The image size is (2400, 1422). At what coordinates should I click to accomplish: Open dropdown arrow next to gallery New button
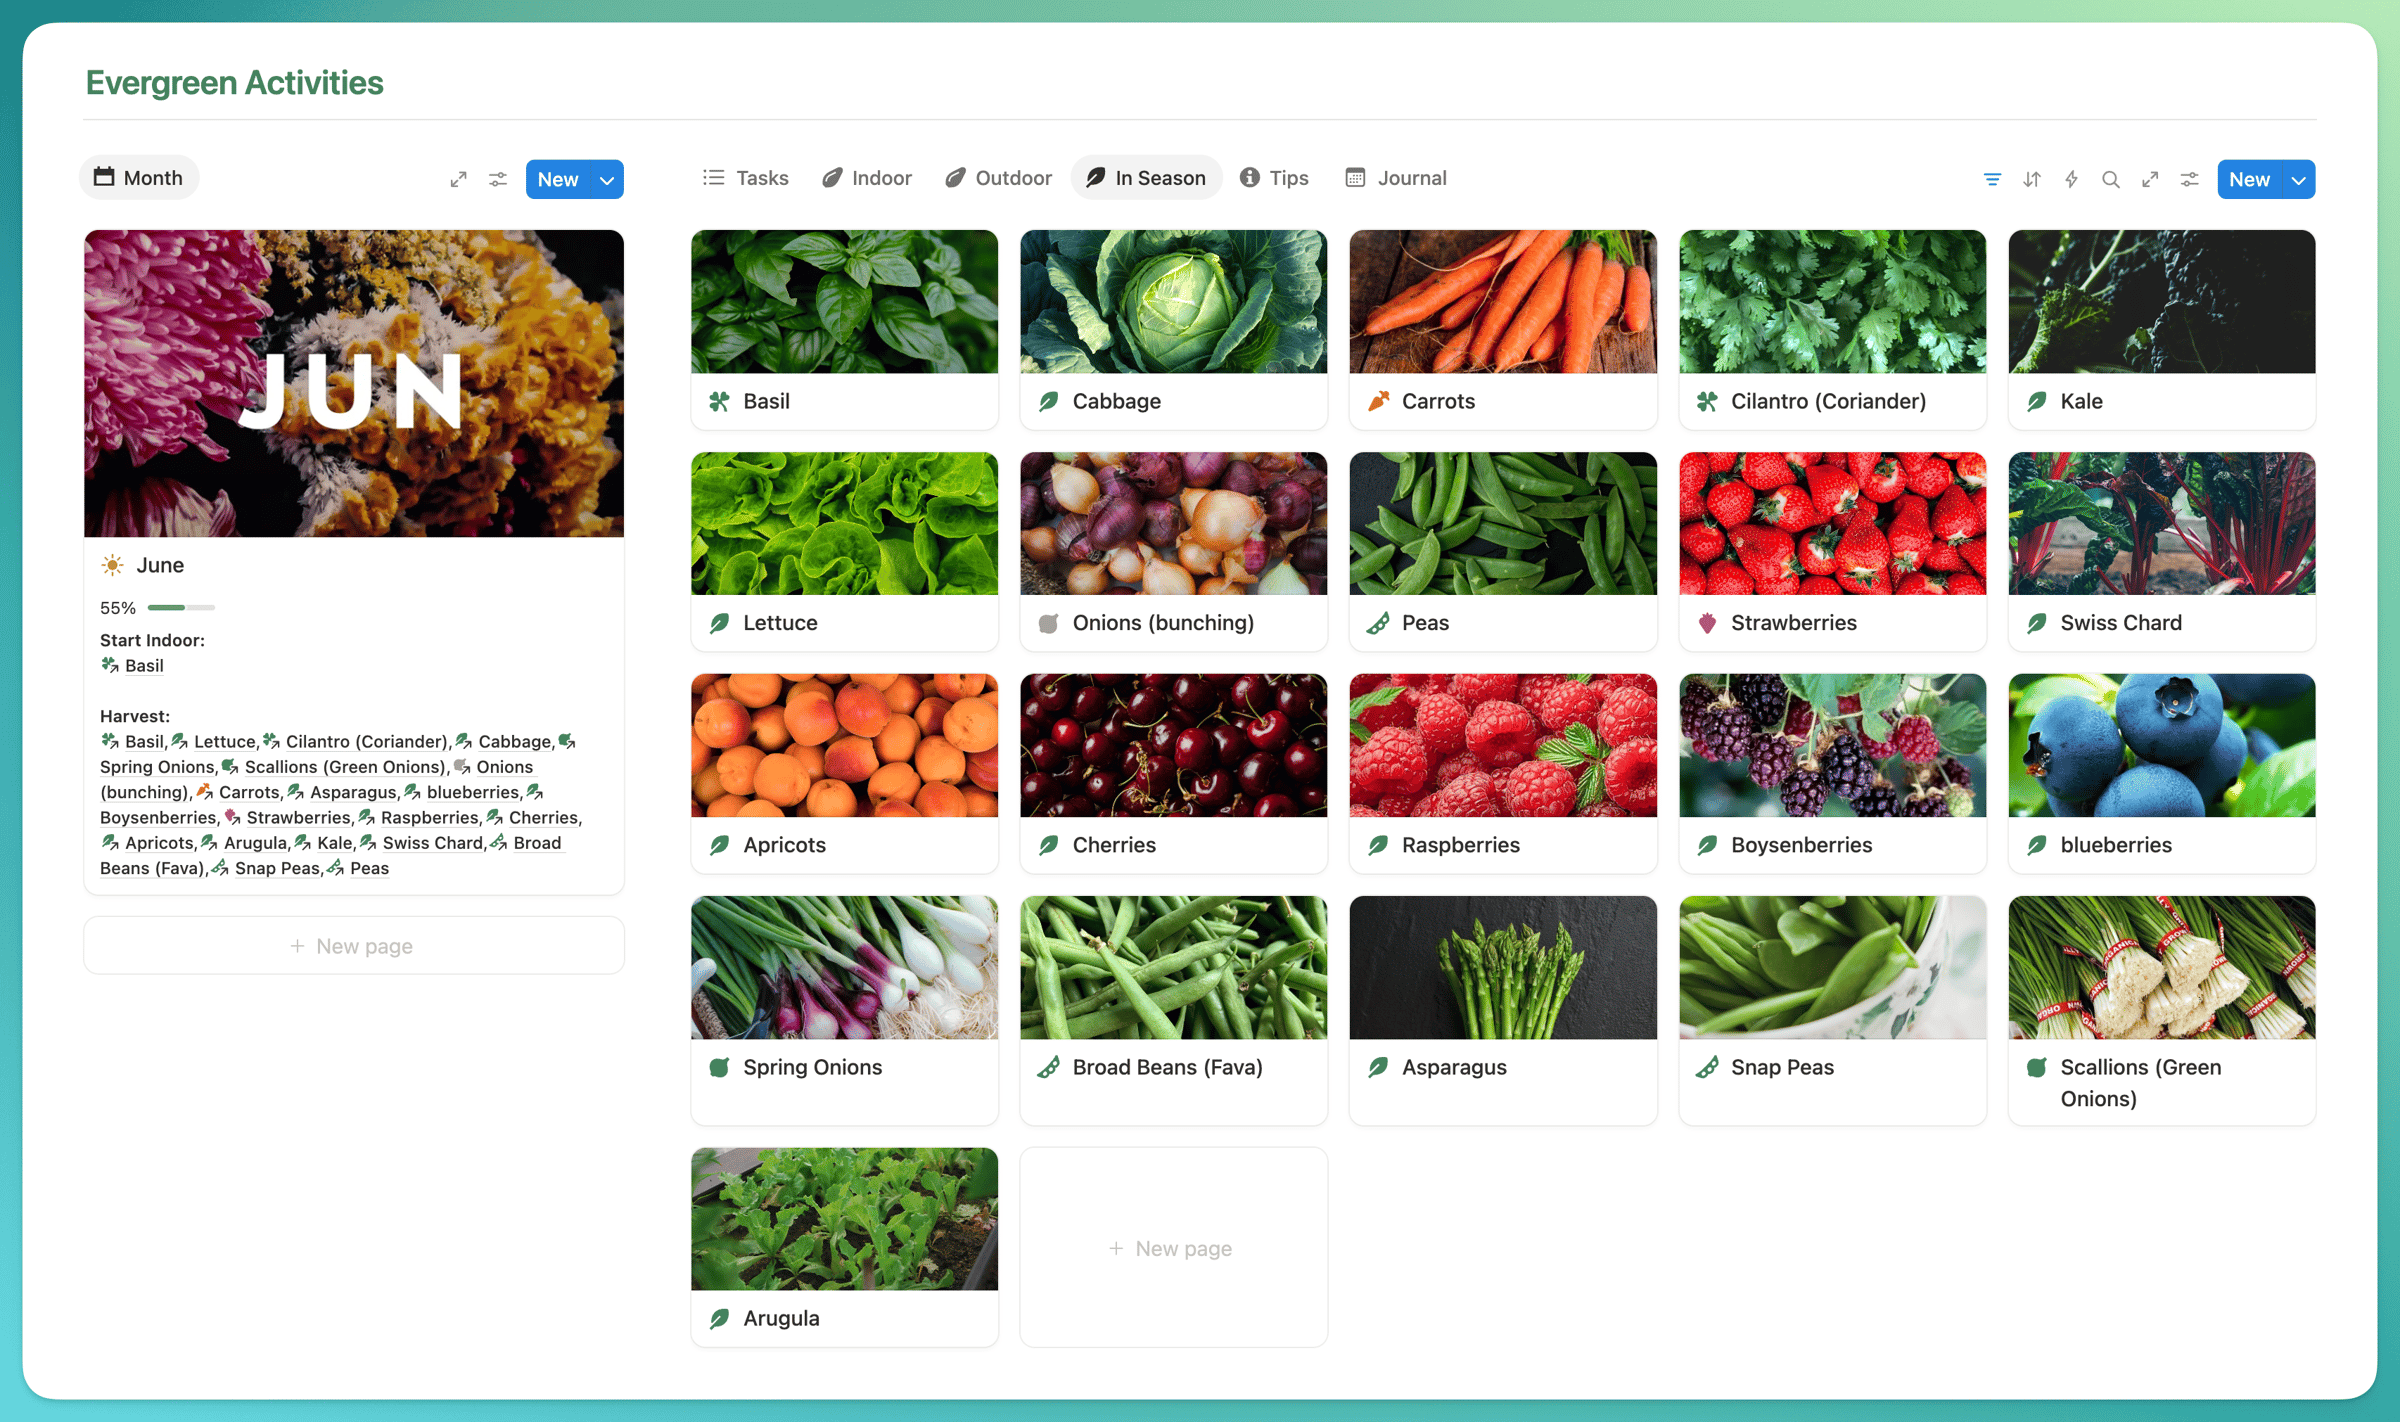pyautogui.click(x=2299, y=180)
